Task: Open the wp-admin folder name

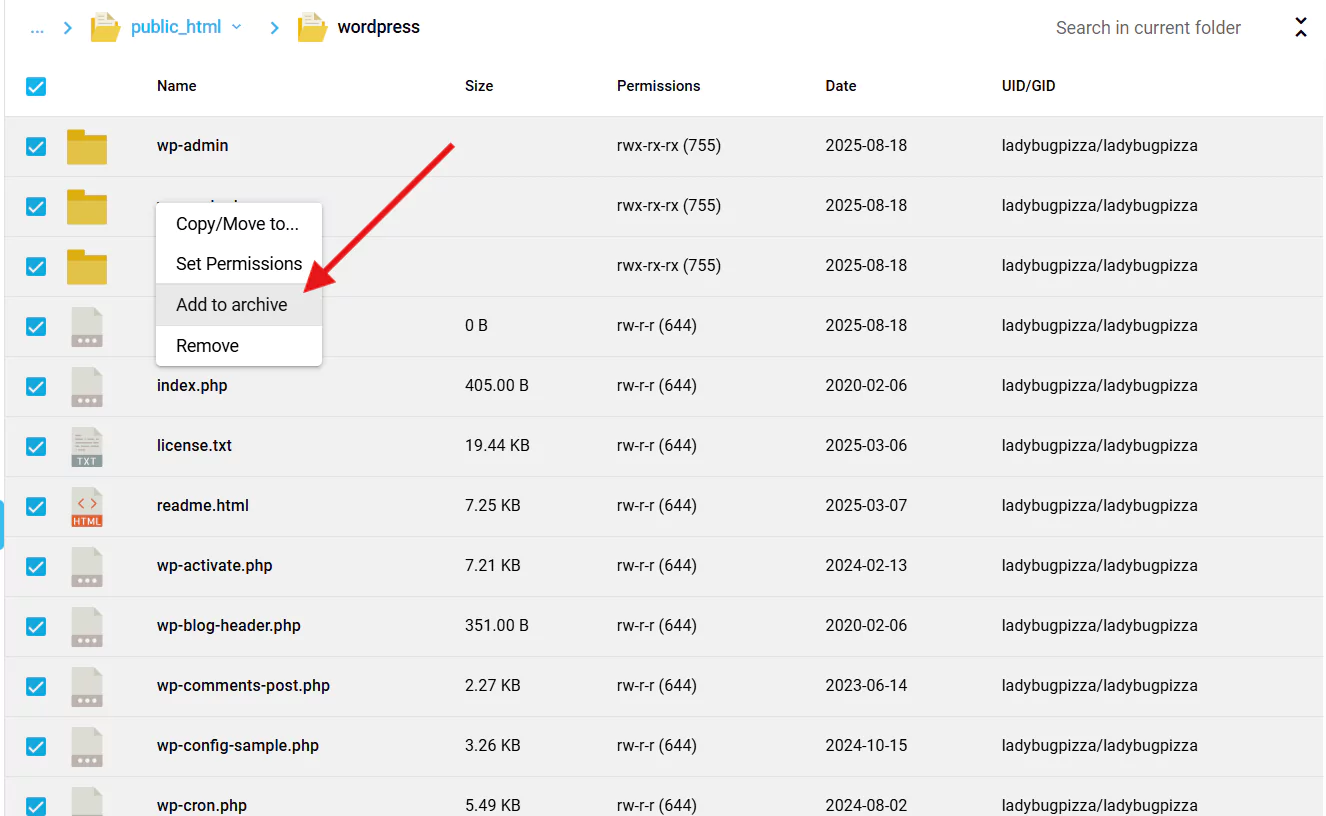Action: 193,146
